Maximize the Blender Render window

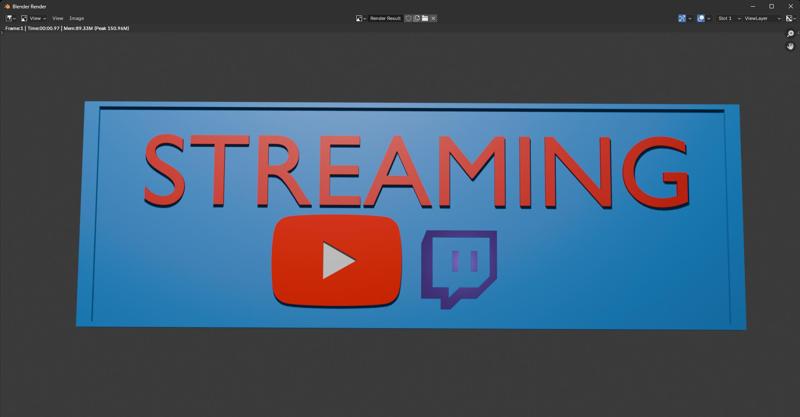[771, 7]
